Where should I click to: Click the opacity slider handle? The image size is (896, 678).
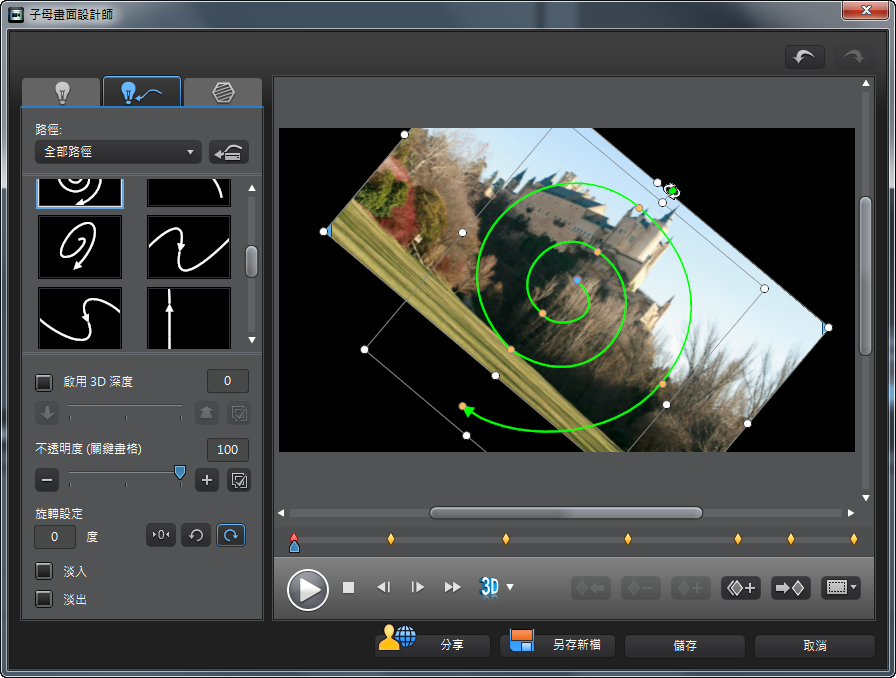click(x=180, y=472)
